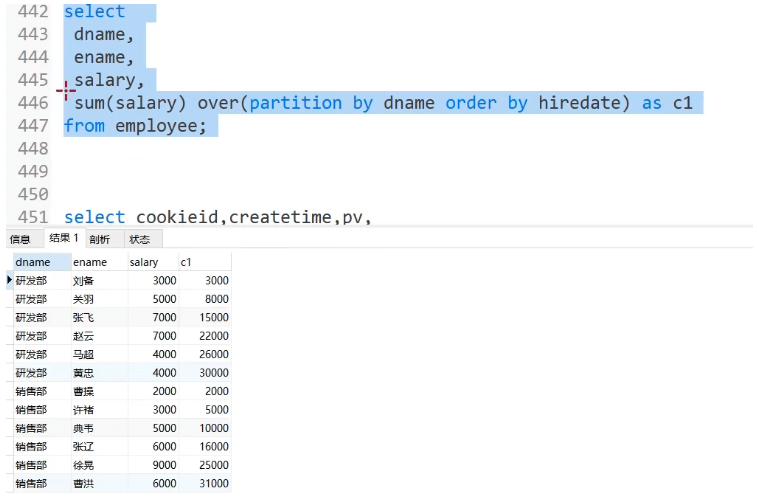Click the c1 value 26000
Viewport: 757px width, 502px height.
pos(214,354)
